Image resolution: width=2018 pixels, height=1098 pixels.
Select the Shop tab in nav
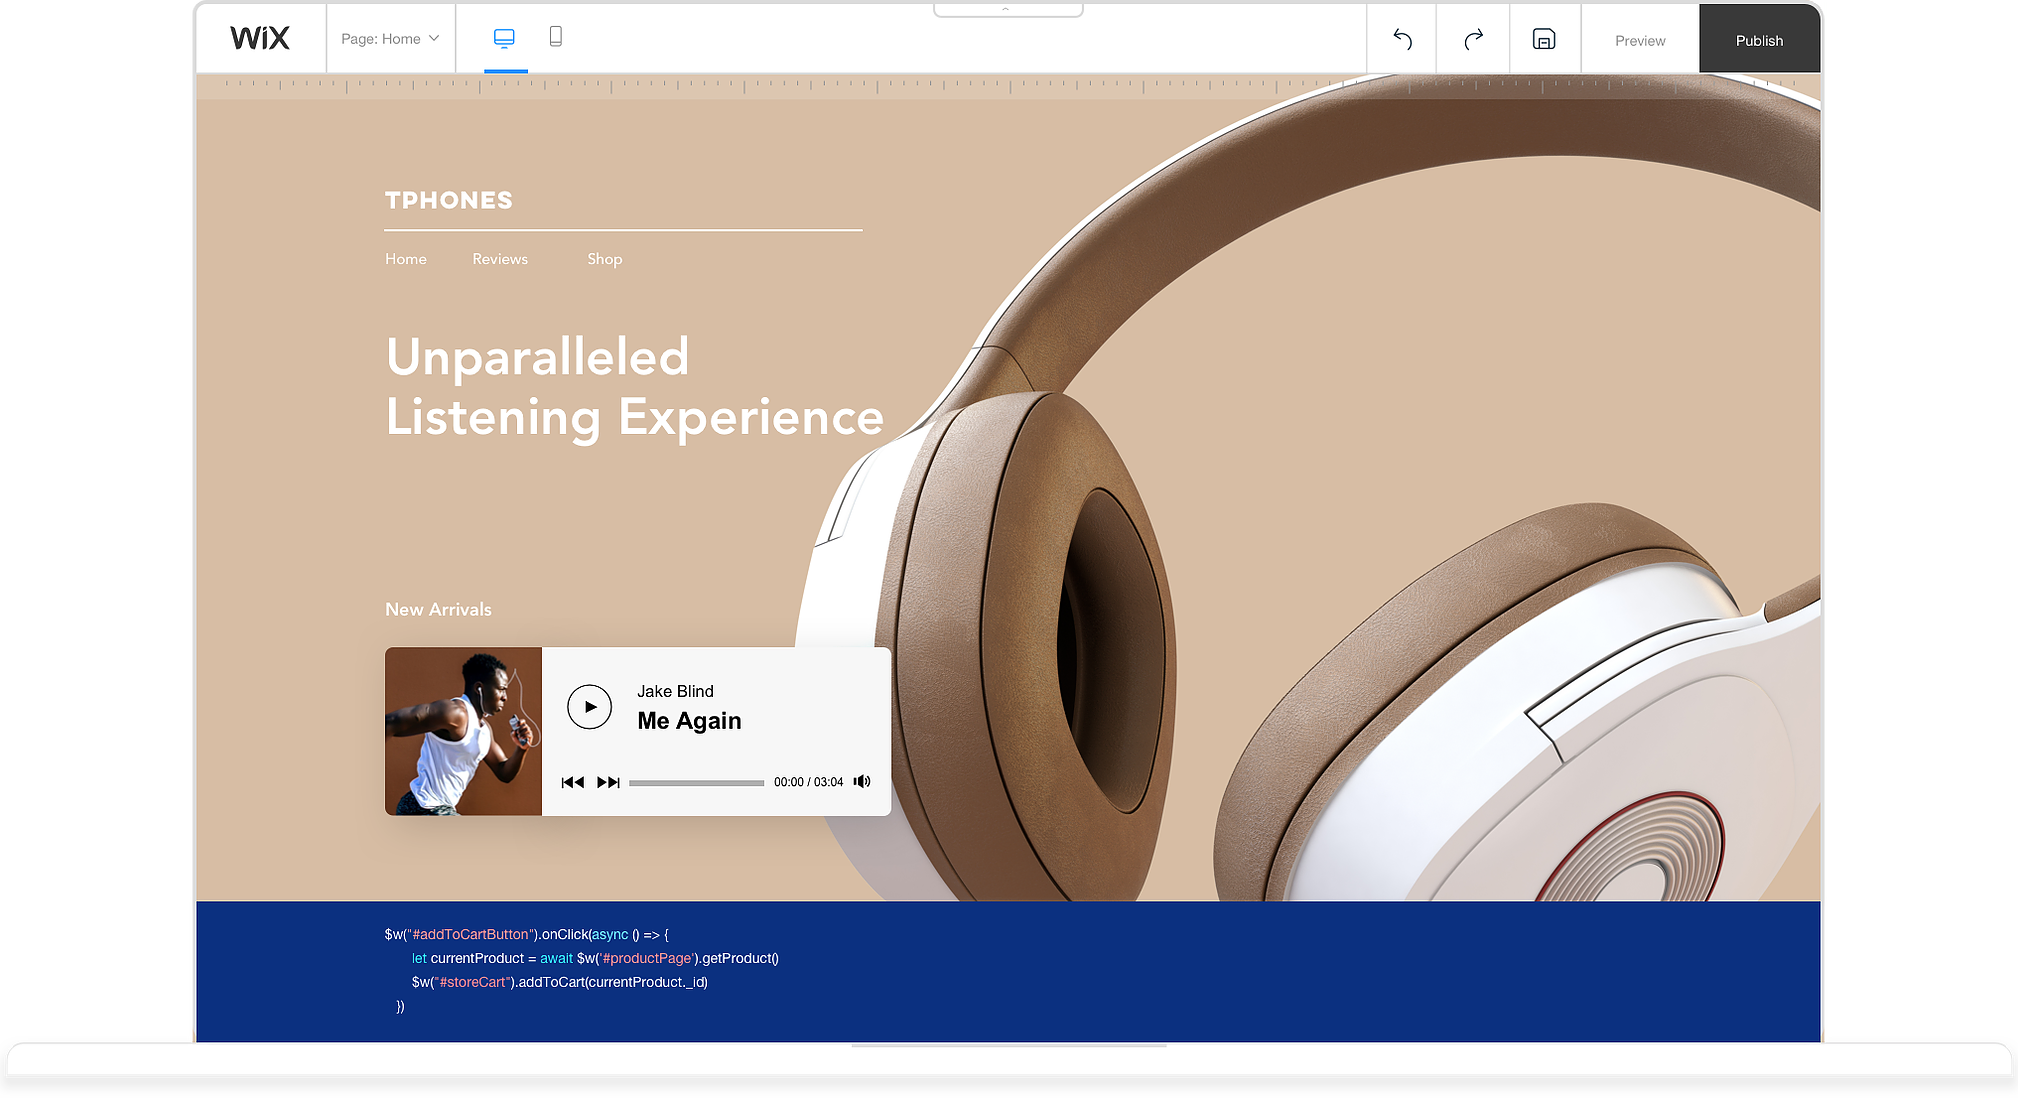[x=604, y=260]
